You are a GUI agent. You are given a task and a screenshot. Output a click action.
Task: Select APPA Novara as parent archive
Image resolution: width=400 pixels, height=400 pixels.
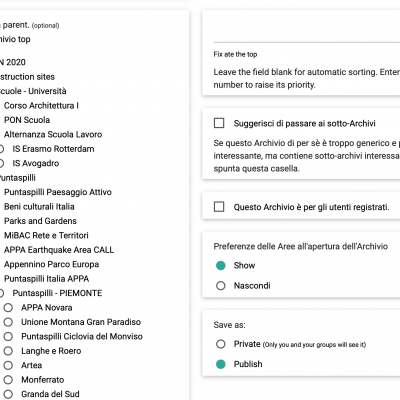(x=8, y=307)
